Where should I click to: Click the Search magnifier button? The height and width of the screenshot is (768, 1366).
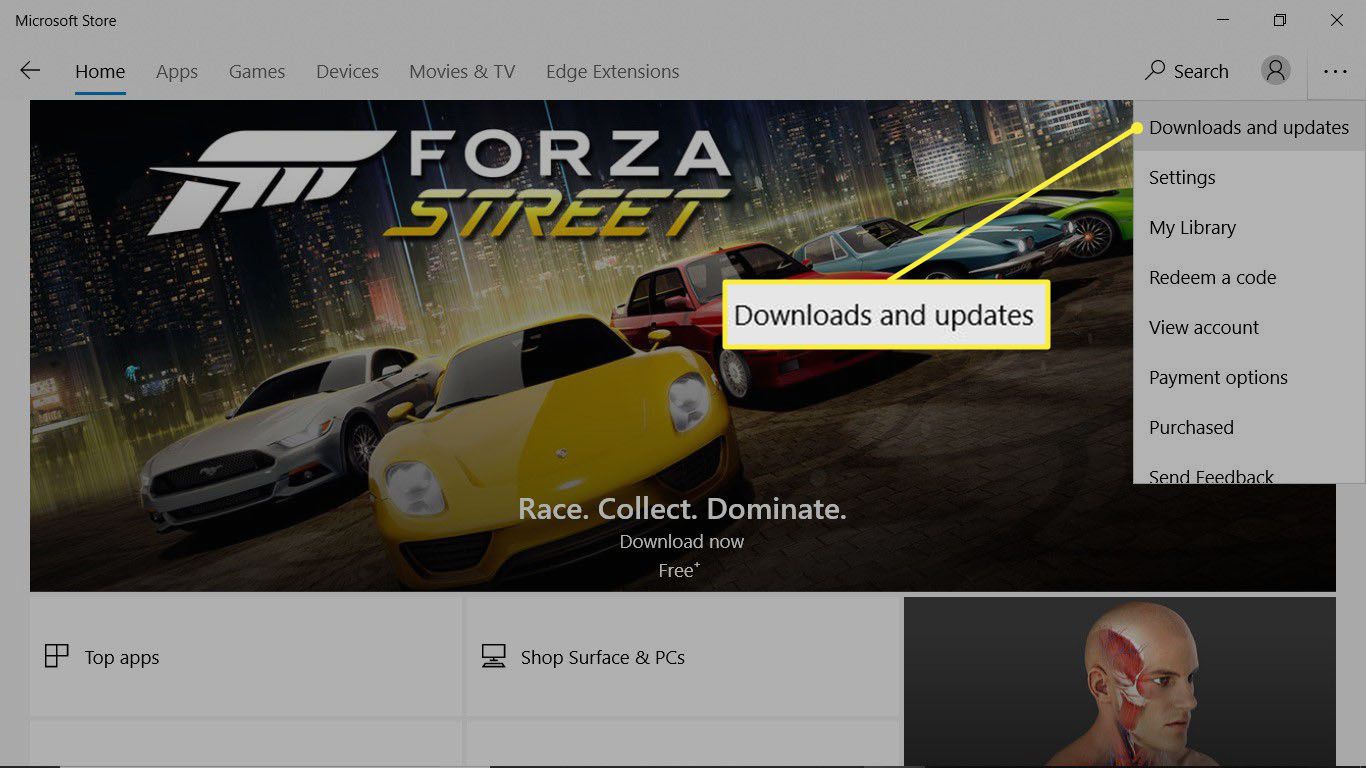pos(1187,71)
